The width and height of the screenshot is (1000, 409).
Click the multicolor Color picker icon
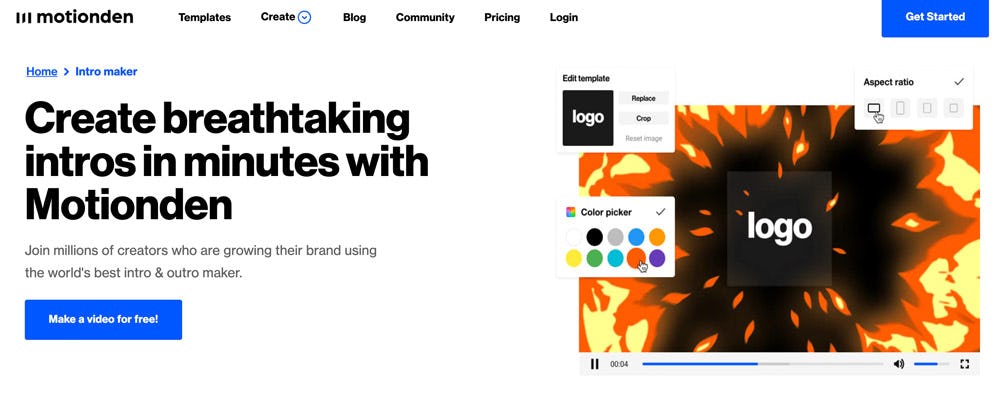(x=570, y=212)
